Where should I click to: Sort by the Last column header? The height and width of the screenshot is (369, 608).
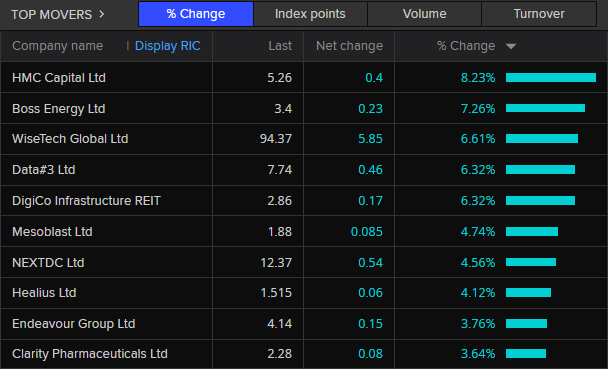pyautogui.click(x=280, y=46)
